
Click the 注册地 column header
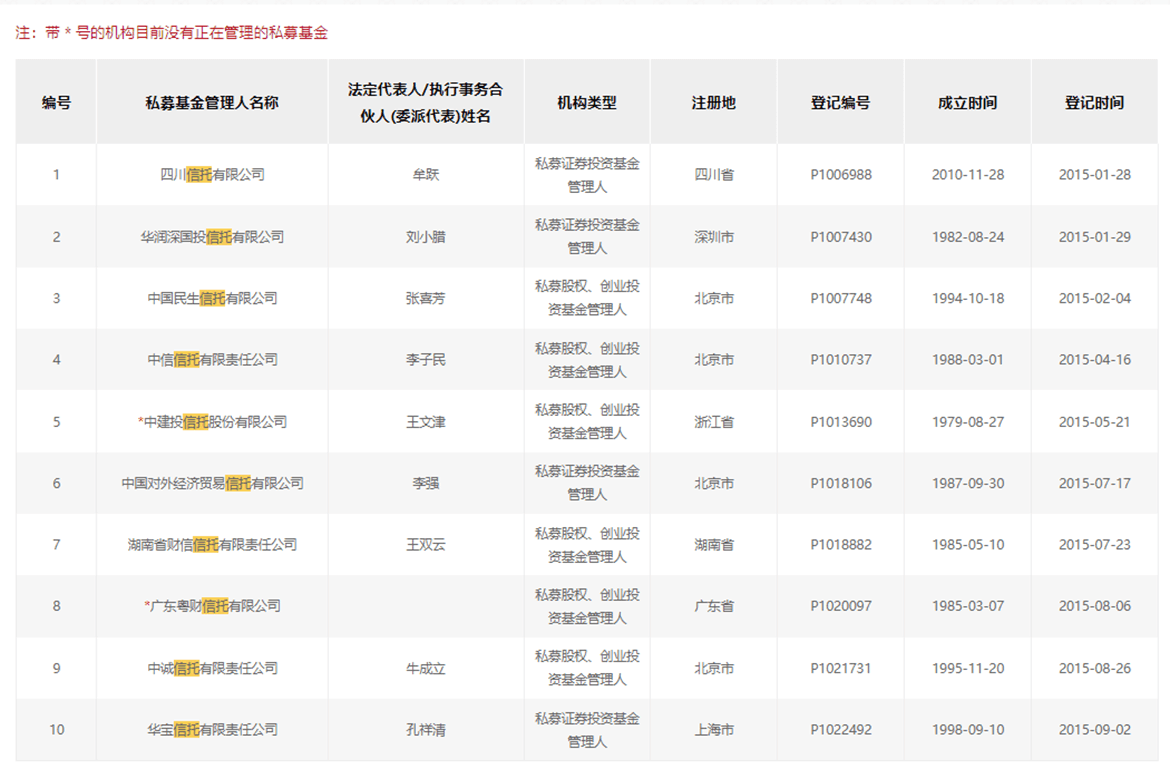point(714,103)
